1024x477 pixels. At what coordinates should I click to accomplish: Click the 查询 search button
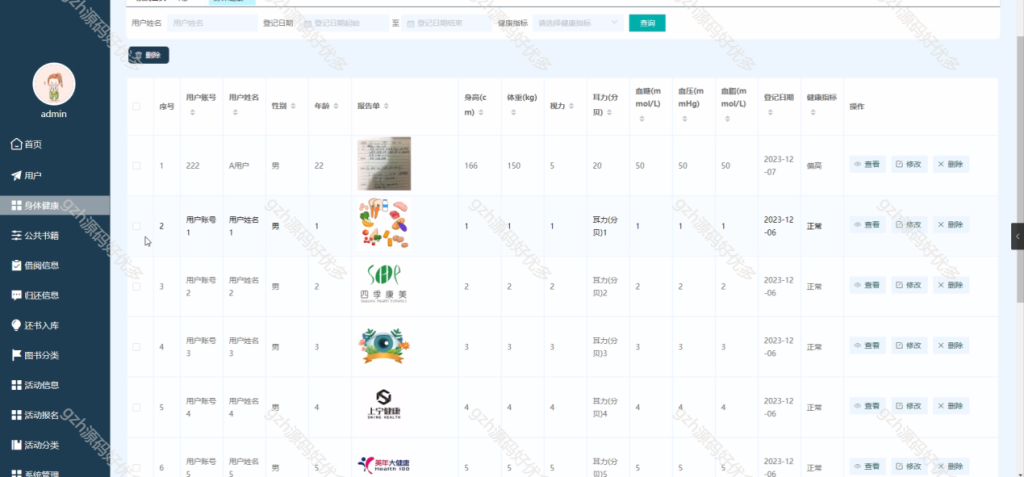[647, 23]
